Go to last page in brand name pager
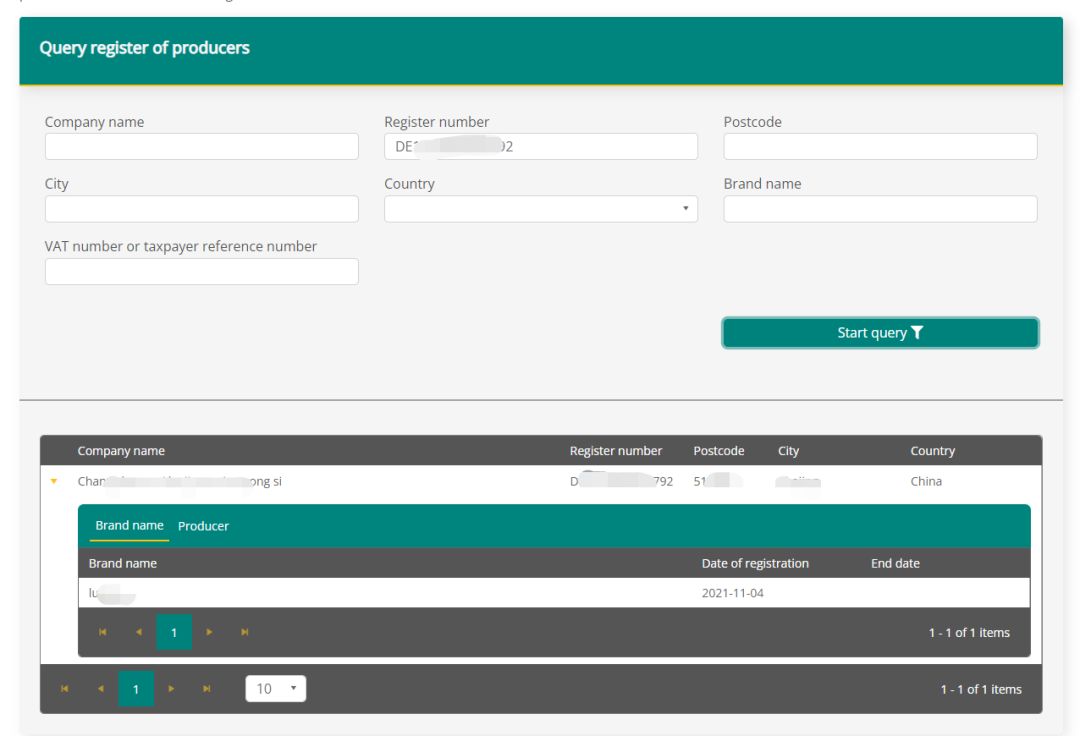The width and height of the screenshot is (1080, 736). (x=245, y=632)
